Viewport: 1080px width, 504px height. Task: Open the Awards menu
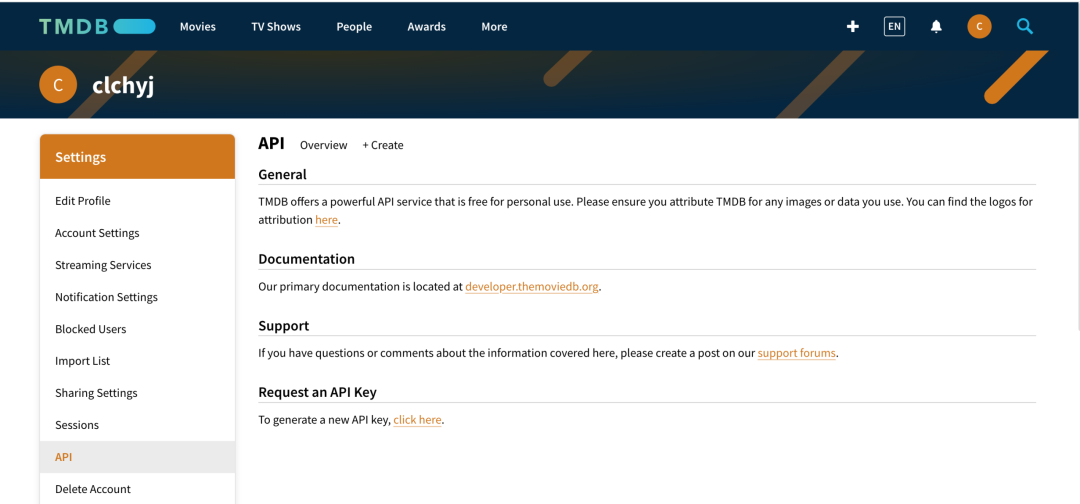click(426, 27)
